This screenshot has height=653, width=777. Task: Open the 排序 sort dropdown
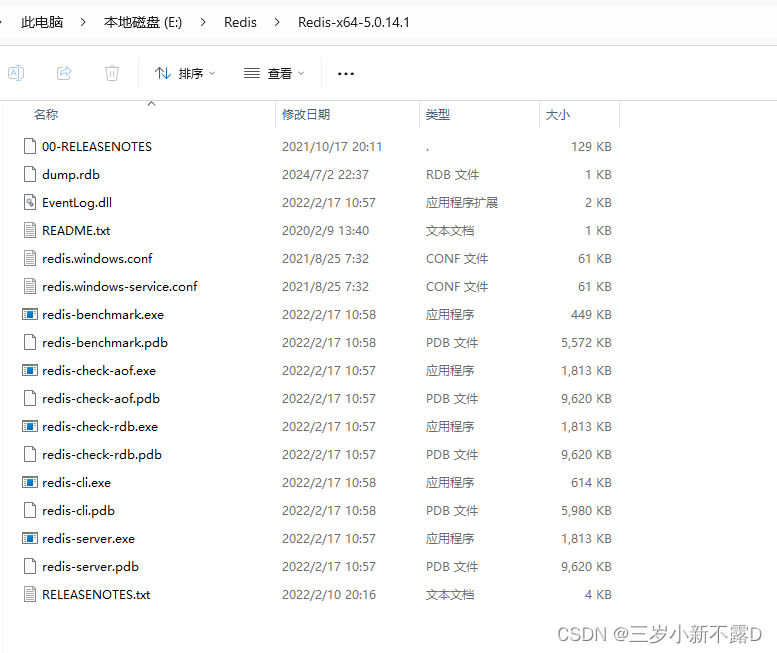click(185, 74)
